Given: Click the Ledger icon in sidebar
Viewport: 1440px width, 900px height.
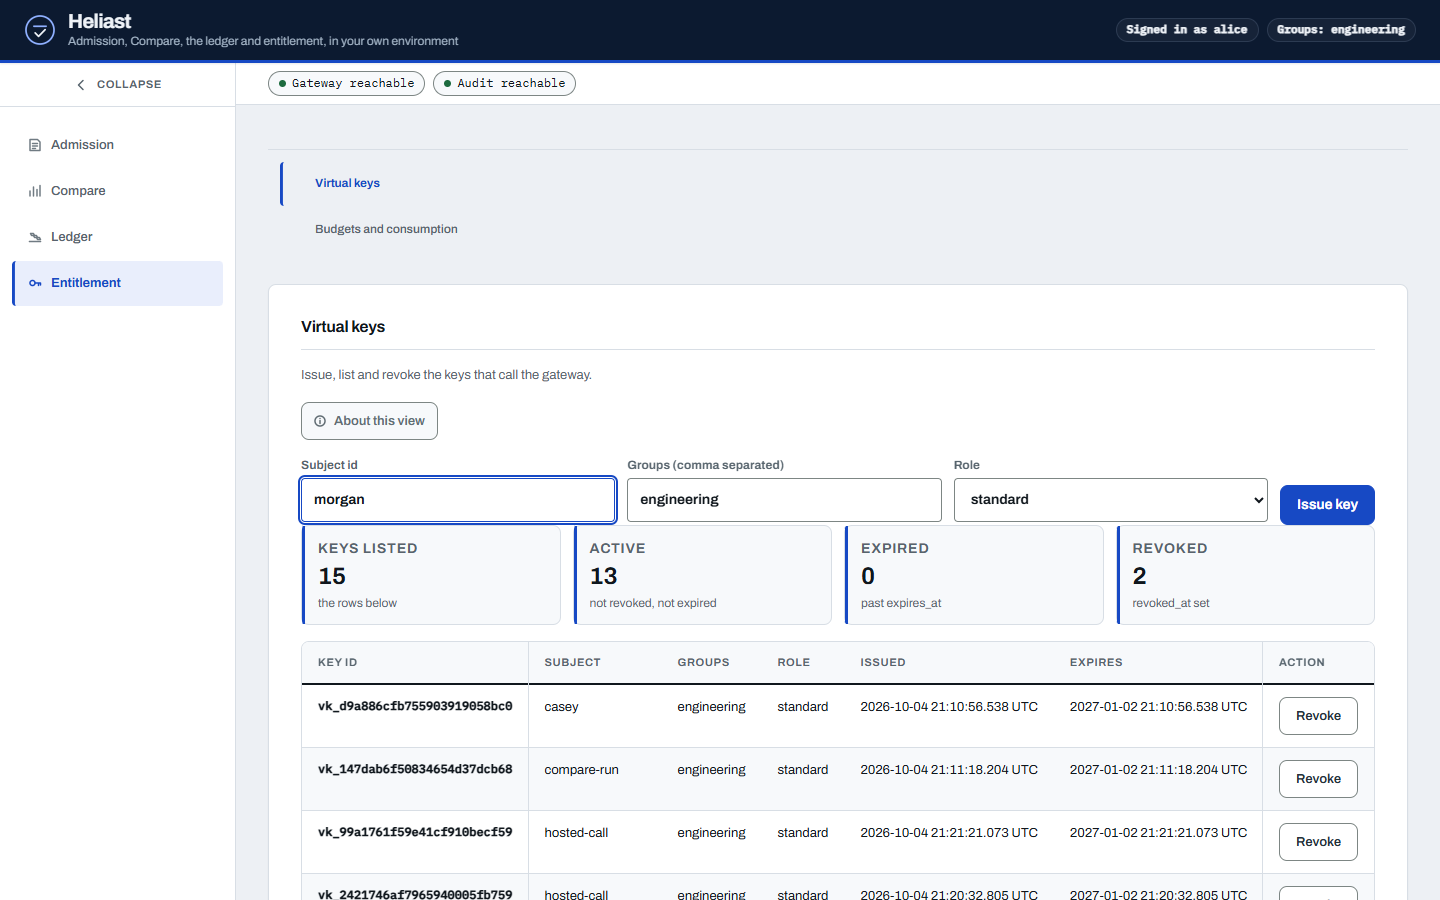Looking at the screenshot, I should tap(35, 237).
